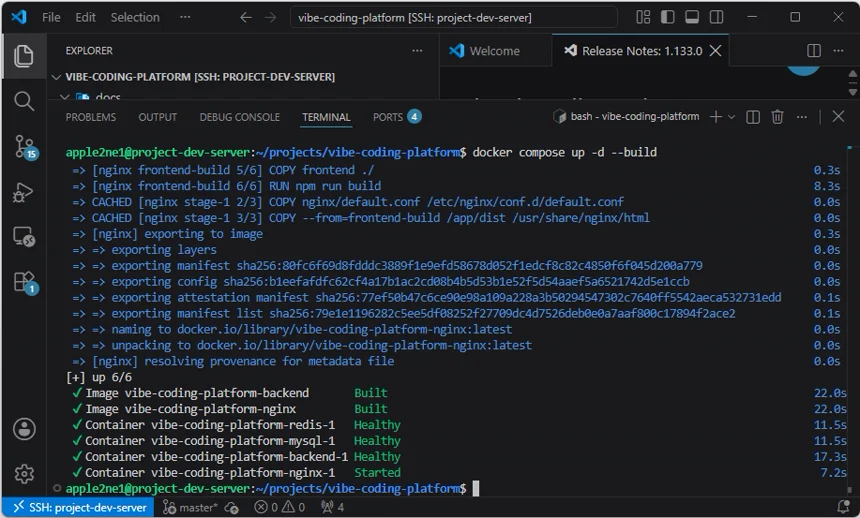Open the Search view in activity bar

[24, 101]
